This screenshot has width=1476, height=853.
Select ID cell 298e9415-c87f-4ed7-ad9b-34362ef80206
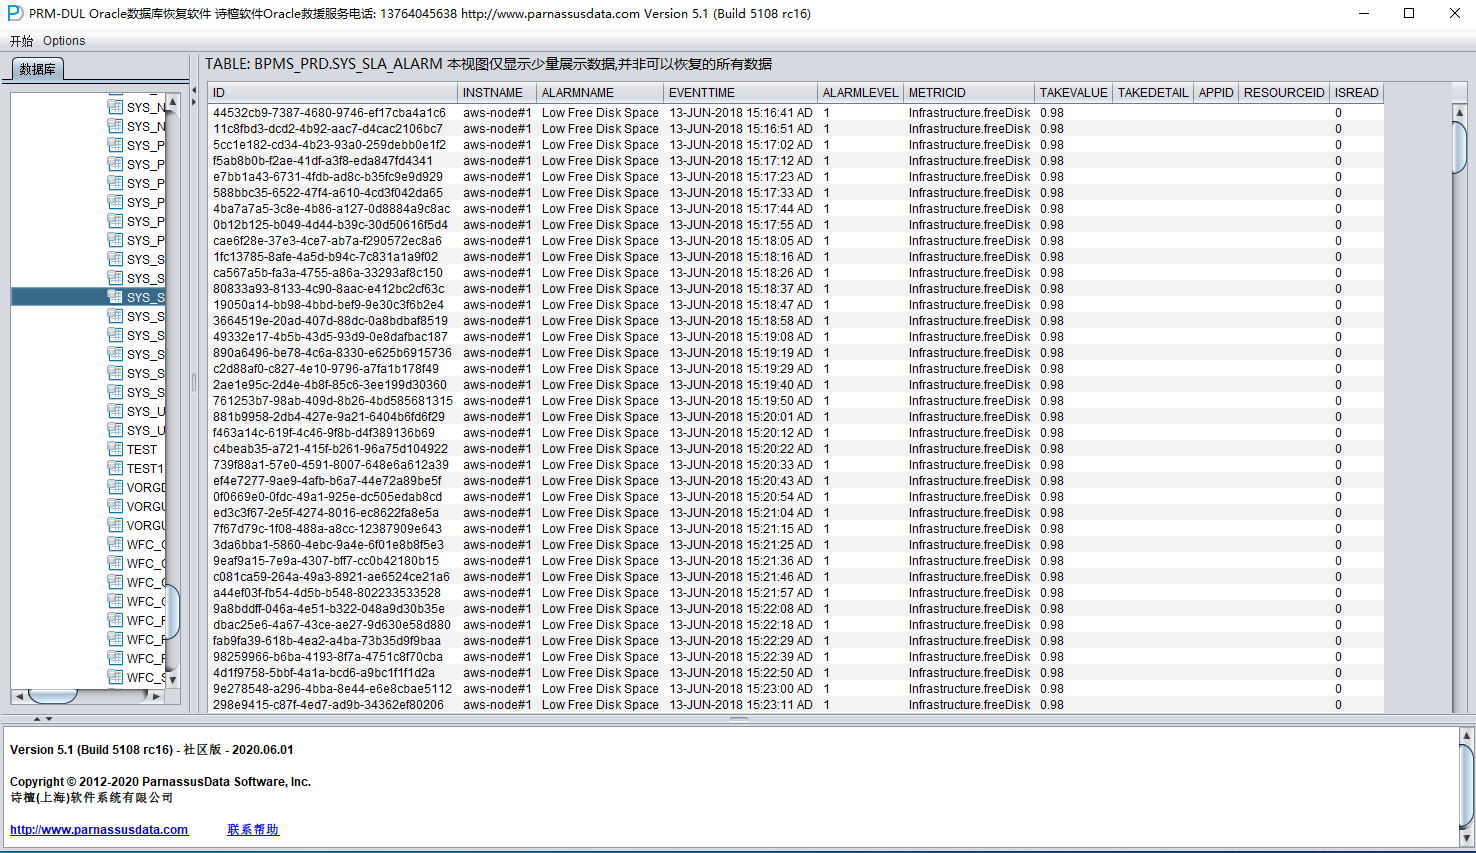coord(333,705)
